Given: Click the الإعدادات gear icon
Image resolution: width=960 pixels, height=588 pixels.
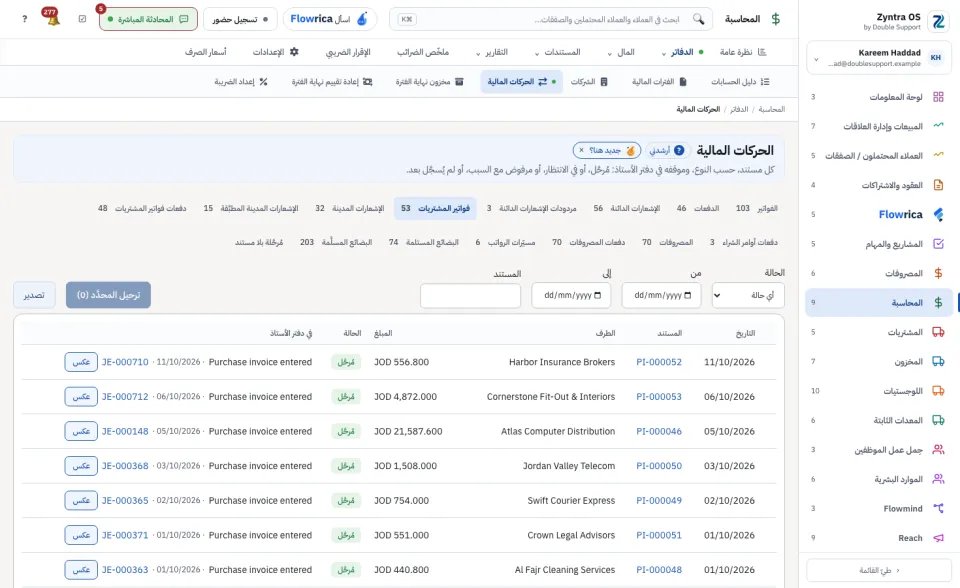Looking at the screenshot, I should point(294,52).
